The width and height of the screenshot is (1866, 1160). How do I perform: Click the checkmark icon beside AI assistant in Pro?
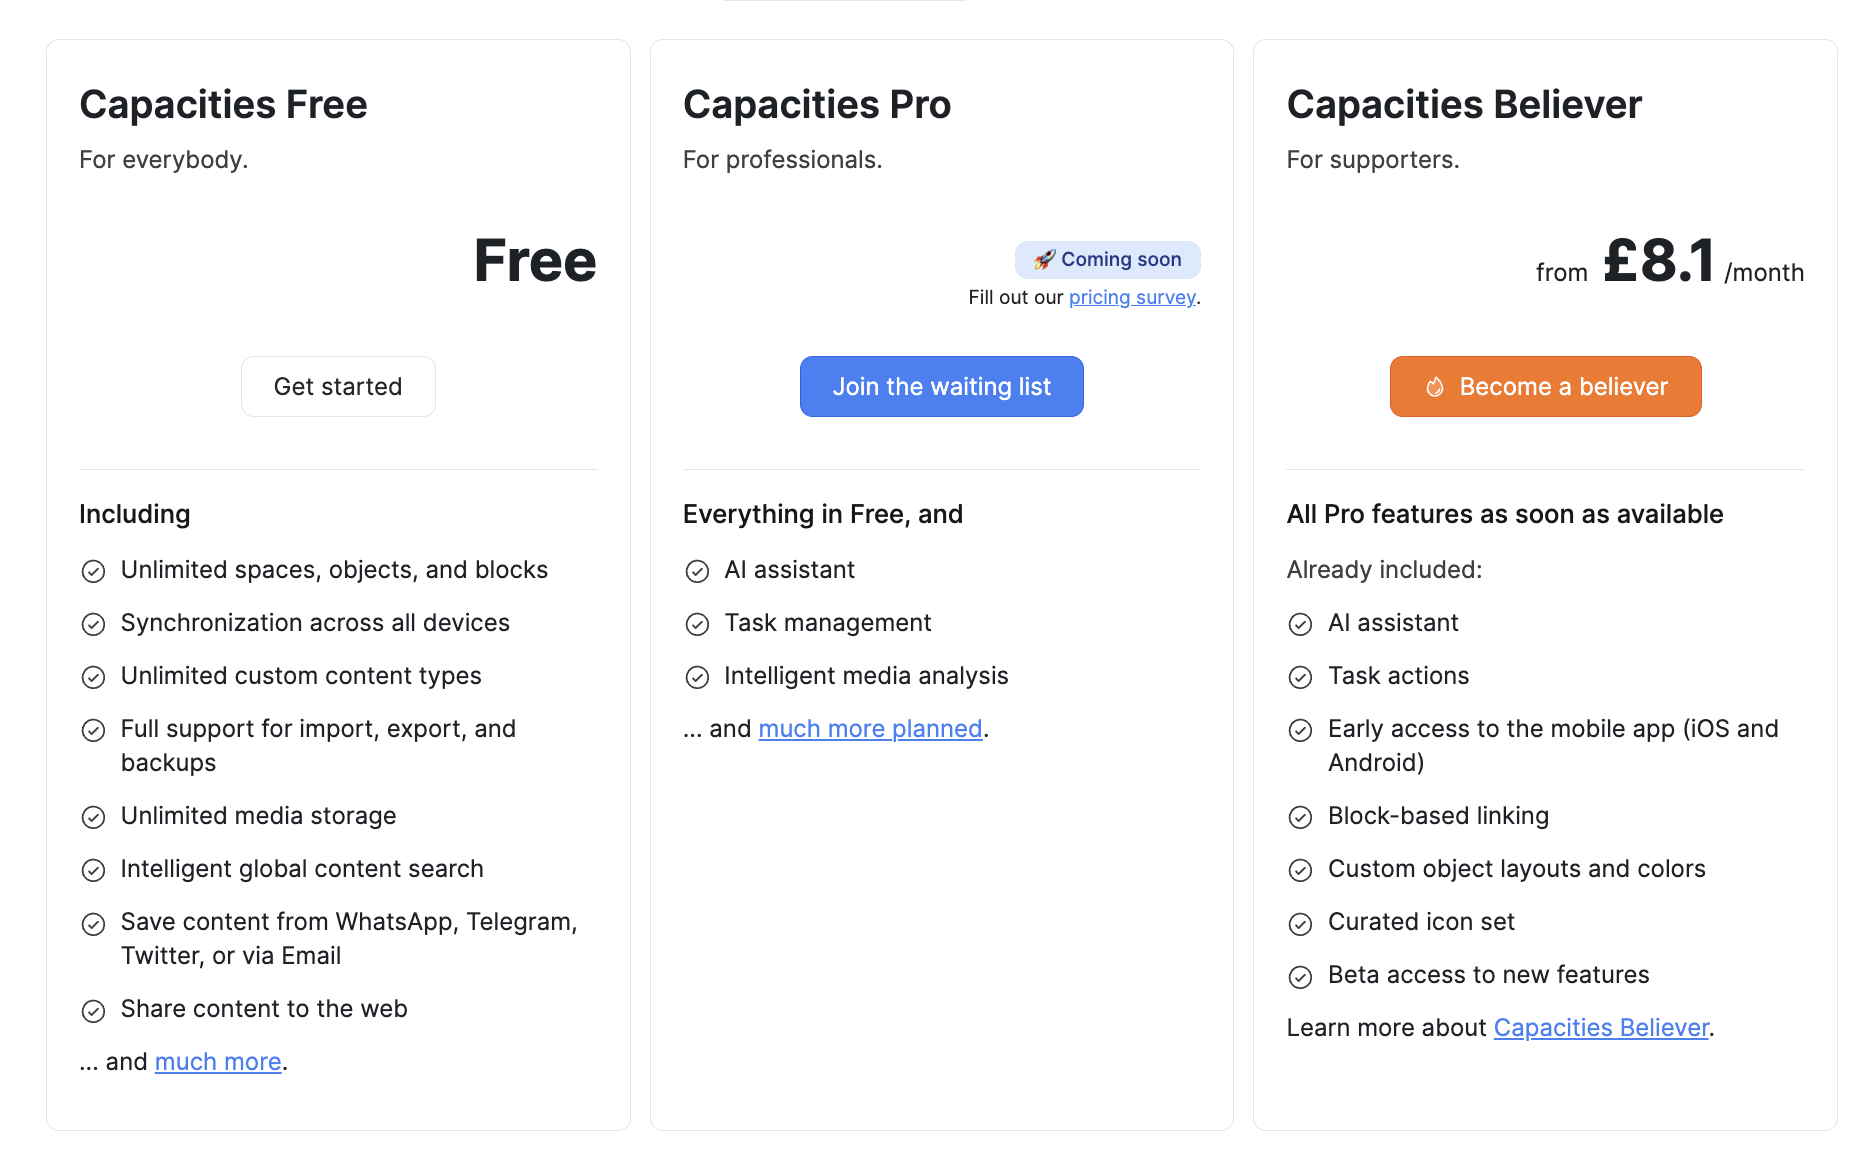[697, 571]
